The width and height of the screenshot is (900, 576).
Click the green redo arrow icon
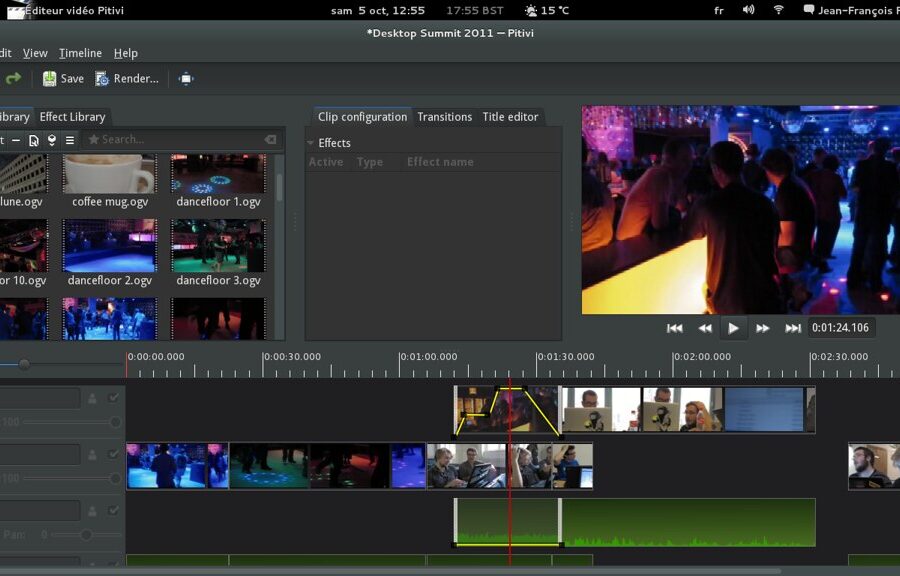pos(13,78)
